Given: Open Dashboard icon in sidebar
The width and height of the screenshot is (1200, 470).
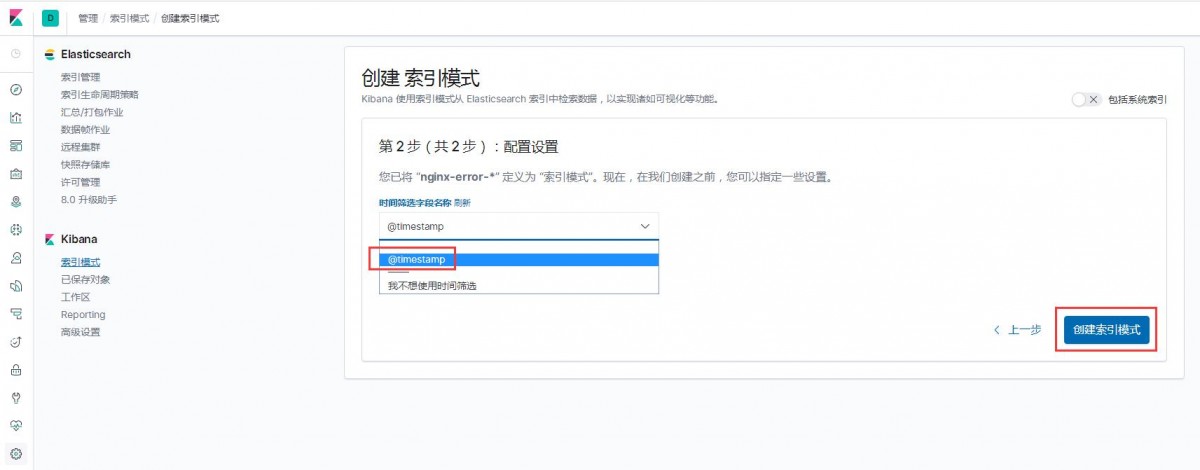Looking at the screenshot, I should 16,146.
